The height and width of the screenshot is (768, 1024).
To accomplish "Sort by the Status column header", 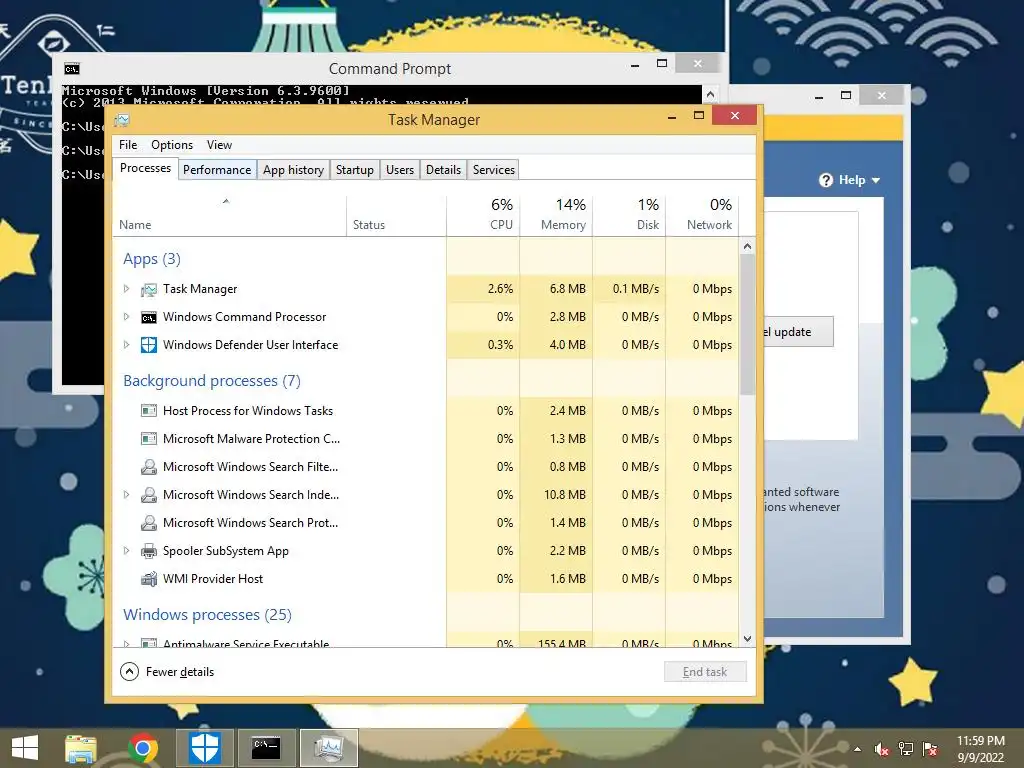I will (396, 214).
